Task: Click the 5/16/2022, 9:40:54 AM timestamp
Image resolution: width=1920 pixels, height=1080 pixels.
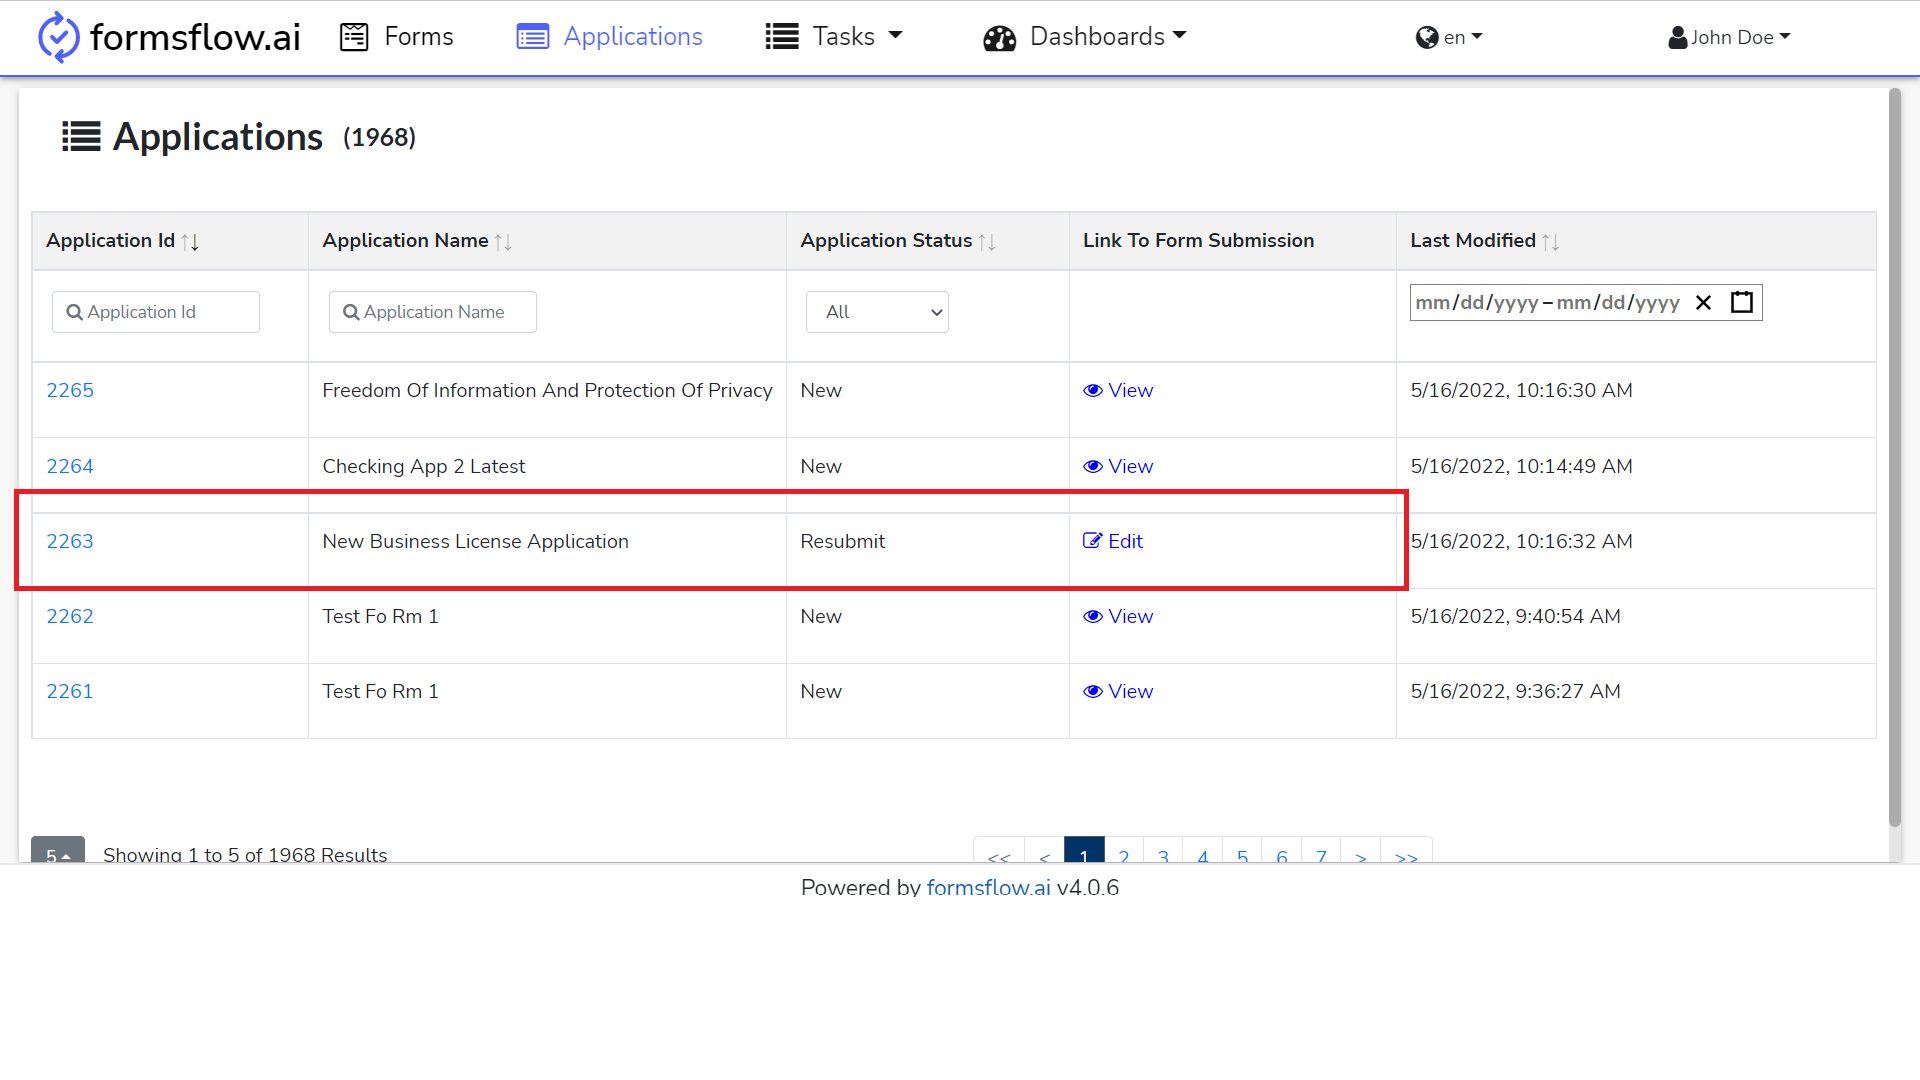Action: click(1515, 616)
